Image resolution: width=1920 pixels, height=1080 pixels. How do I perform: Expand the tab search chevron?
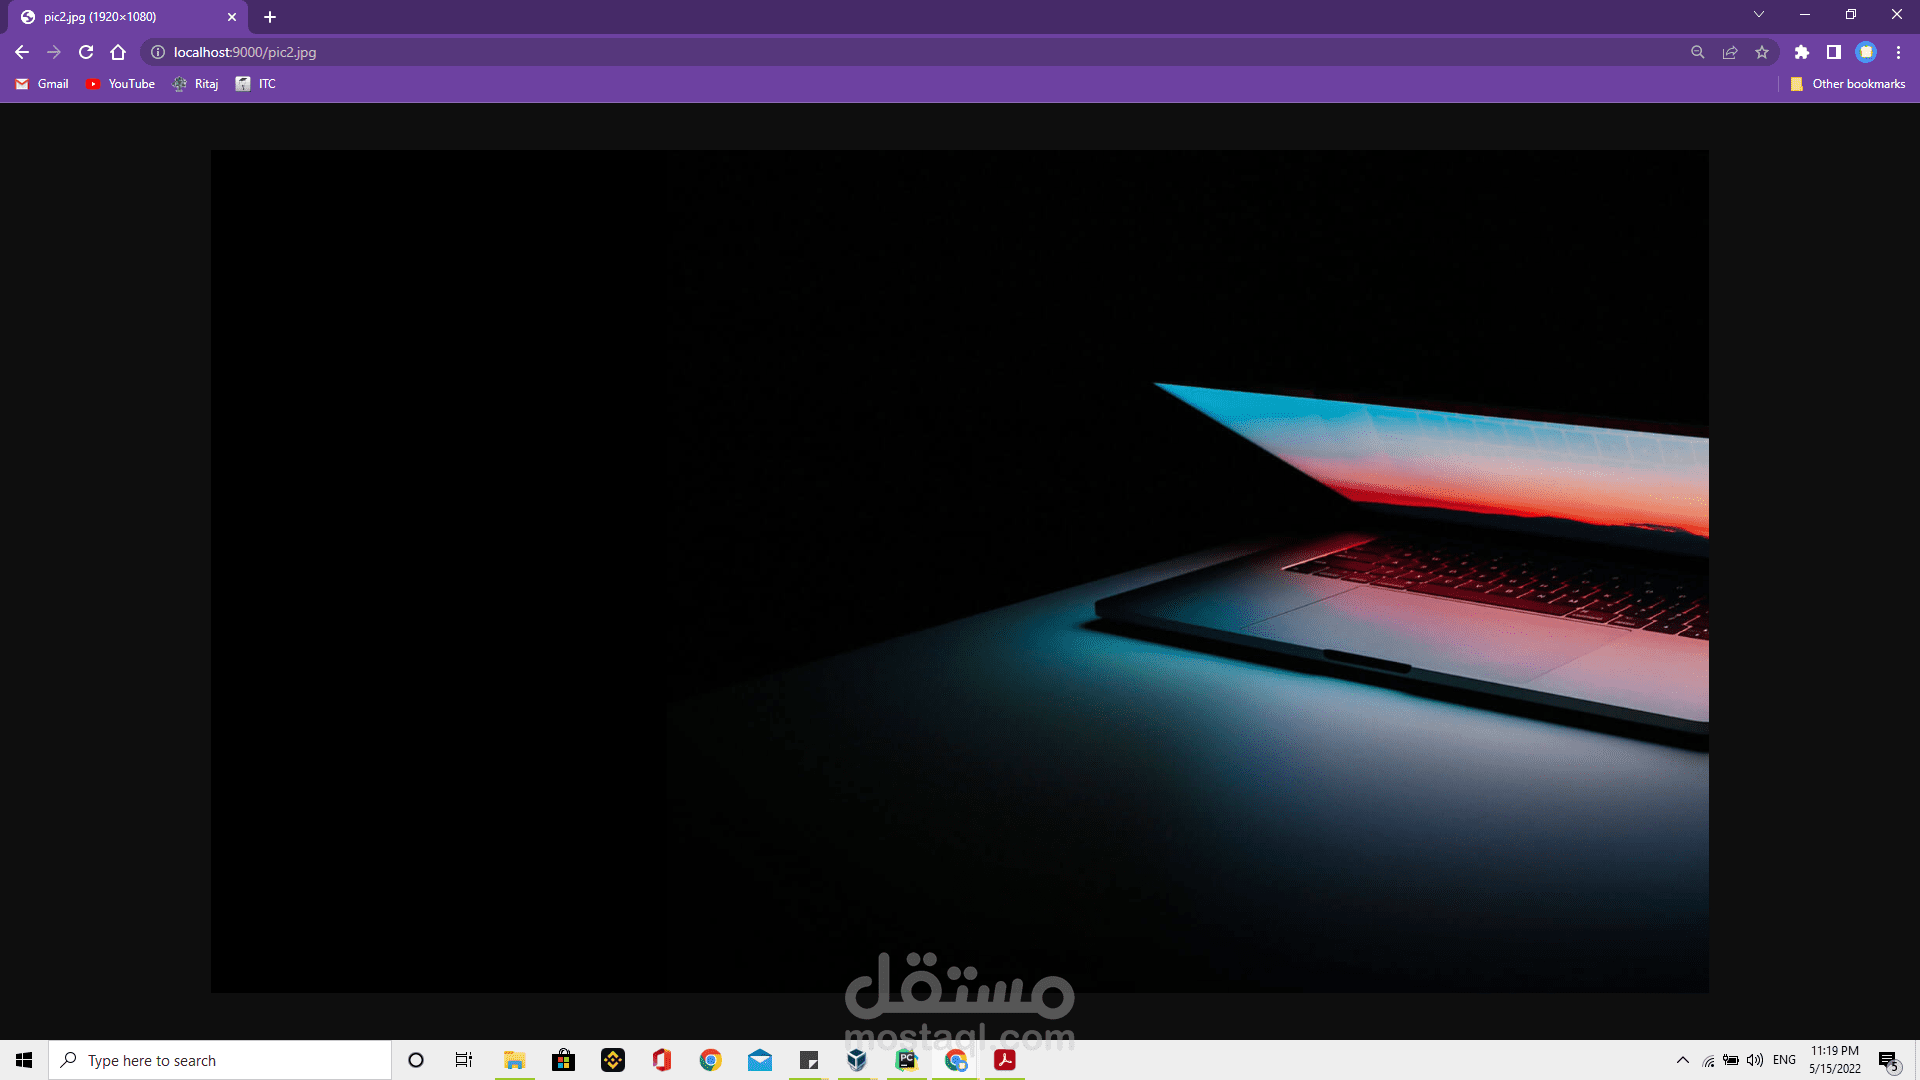(1759, 15)
